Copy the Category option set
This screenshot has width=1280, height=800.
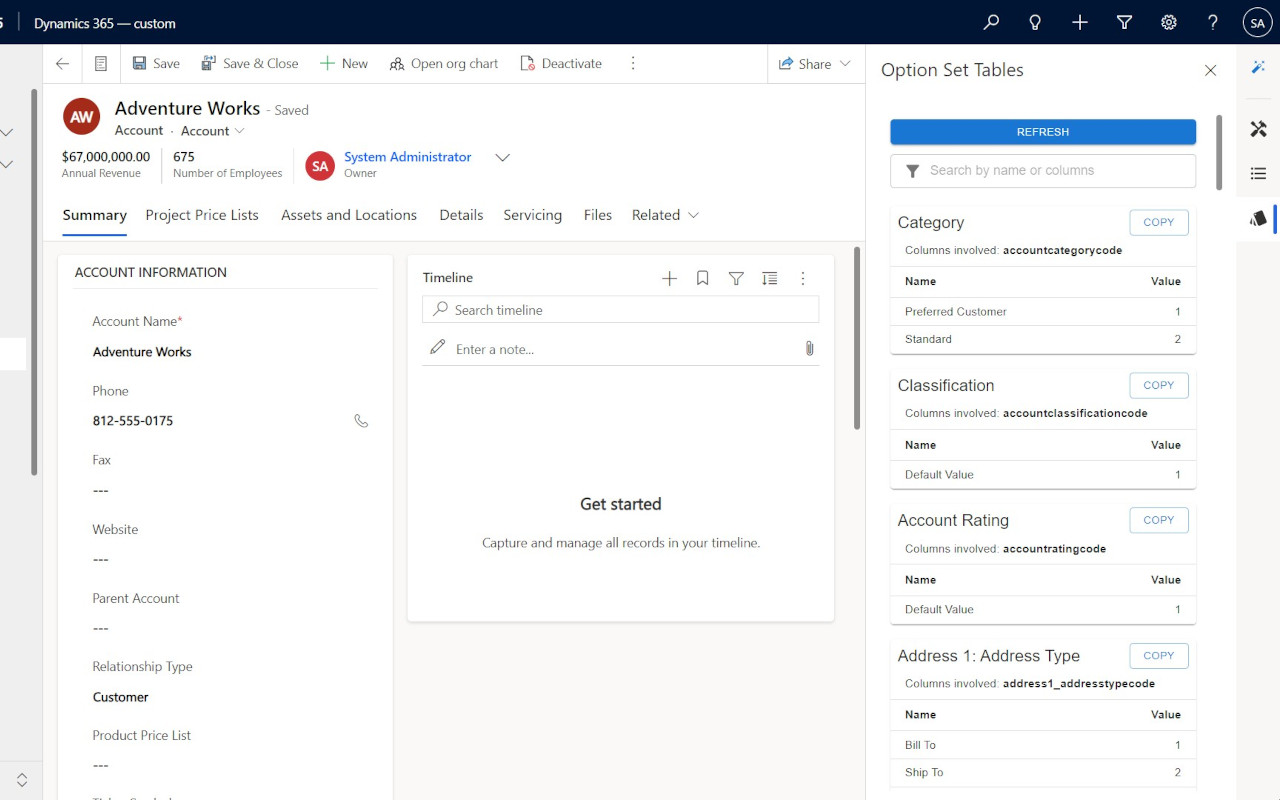(1159, 222)
